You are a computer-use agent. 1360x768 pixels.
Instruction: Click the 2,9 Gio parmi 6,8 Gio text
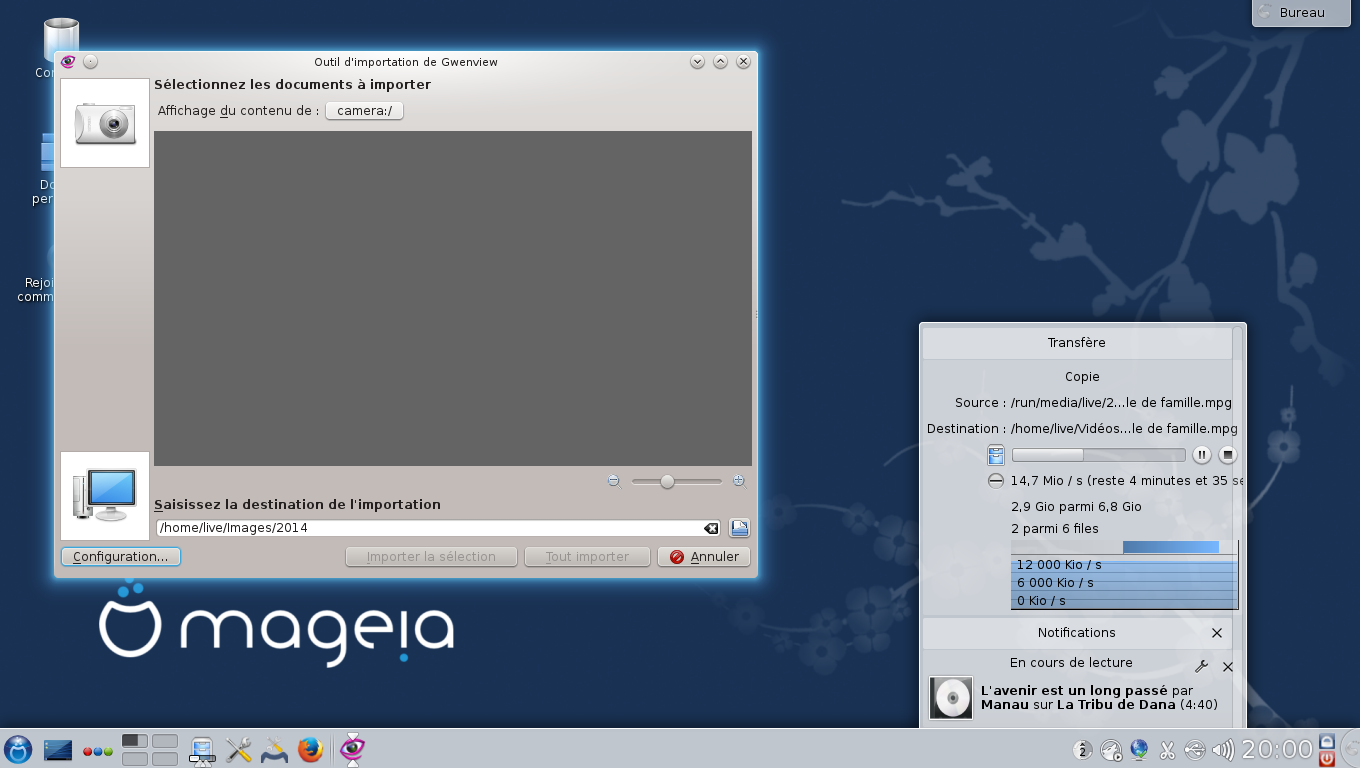[1076, 507]
